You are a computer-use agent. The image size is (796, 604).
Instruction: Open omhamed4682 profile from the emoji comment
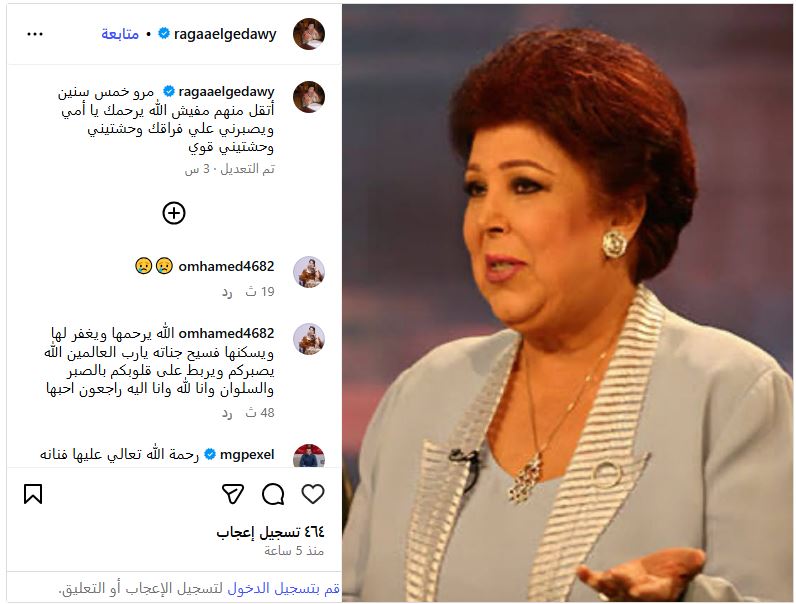tap(226, 266)
